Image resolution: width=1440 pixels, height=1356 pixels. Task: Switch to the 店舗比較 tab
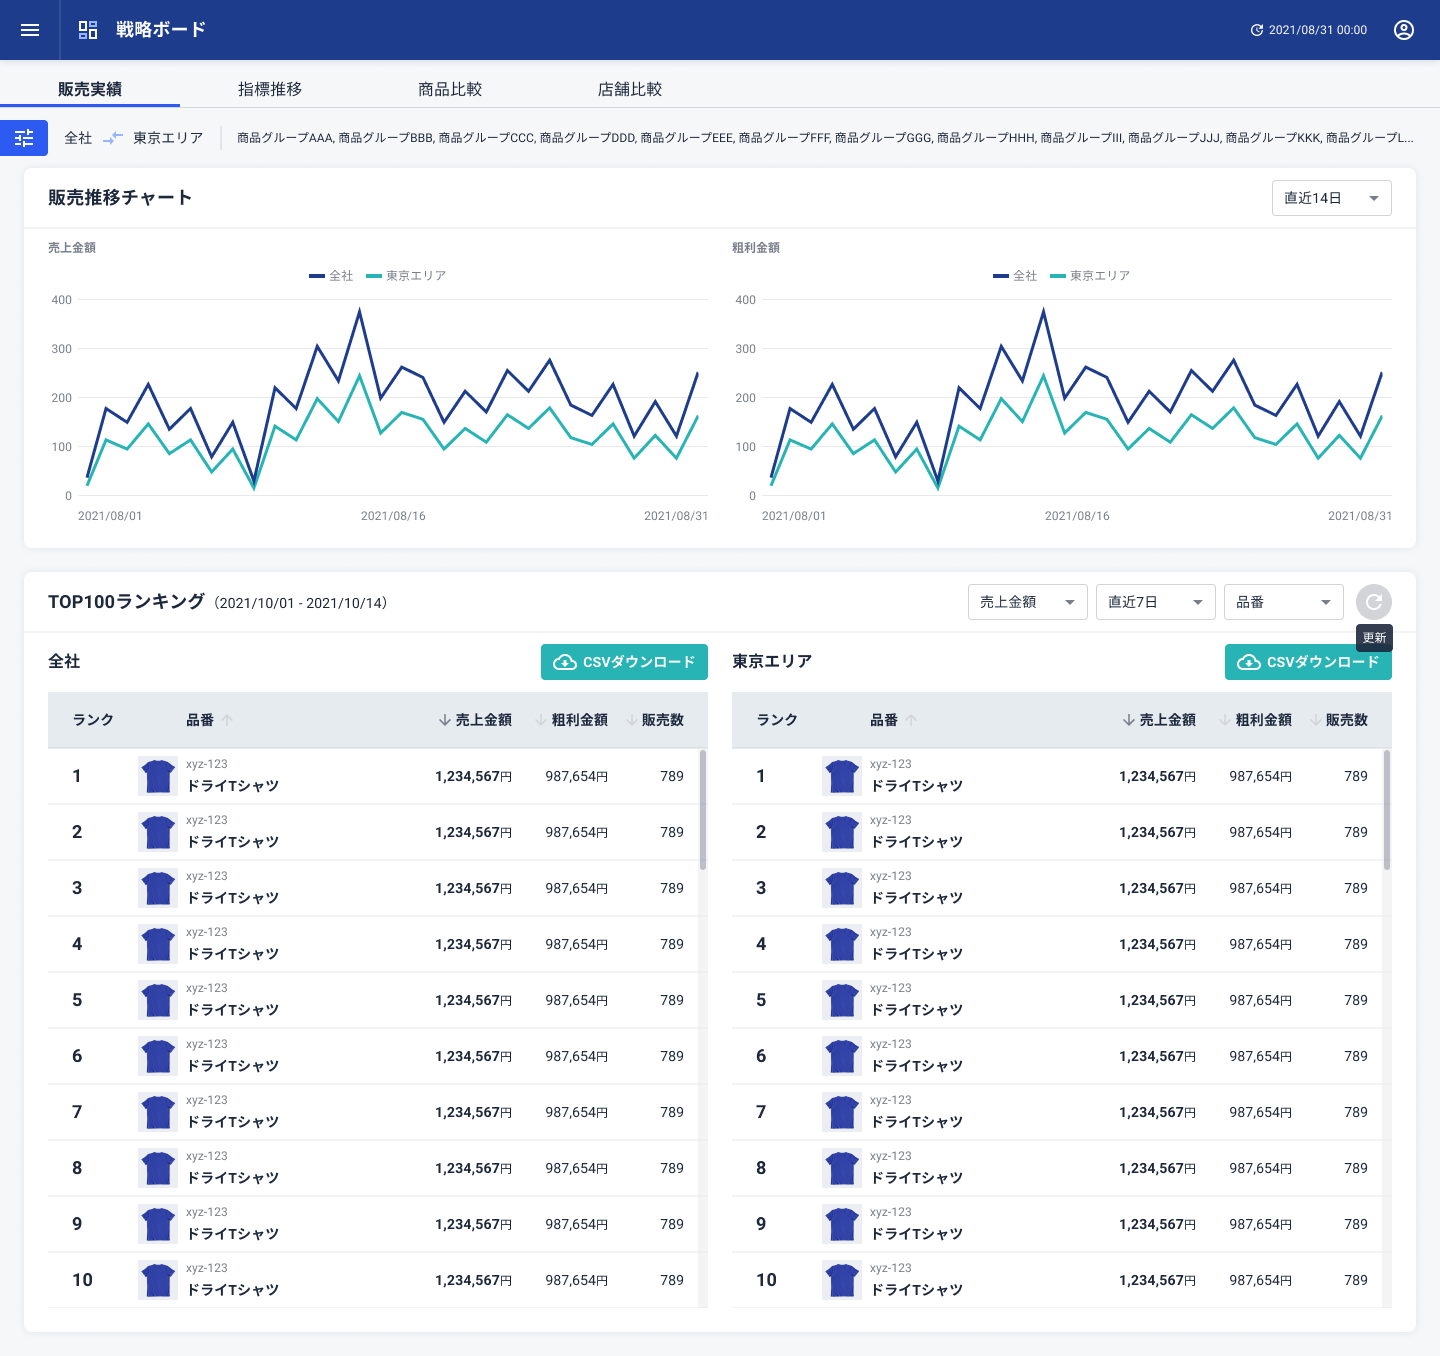pos(630,89)
